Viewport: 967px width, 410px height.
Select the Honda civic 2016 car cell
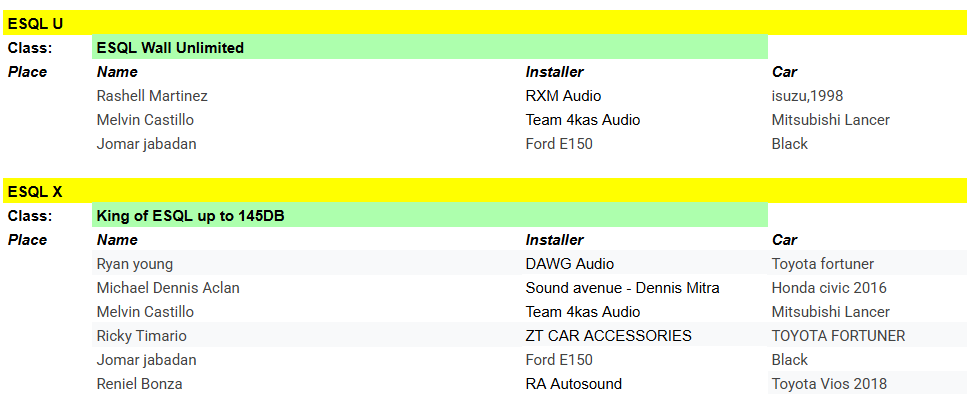(829, 288)
